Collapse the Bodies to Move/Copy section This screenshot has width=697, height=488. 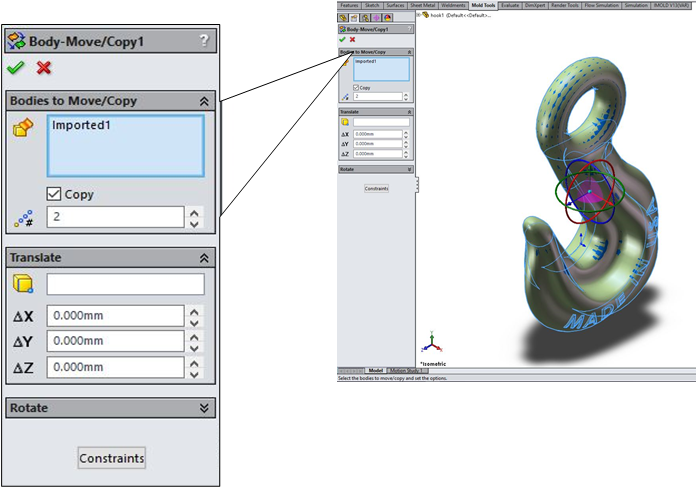[204, 101]
